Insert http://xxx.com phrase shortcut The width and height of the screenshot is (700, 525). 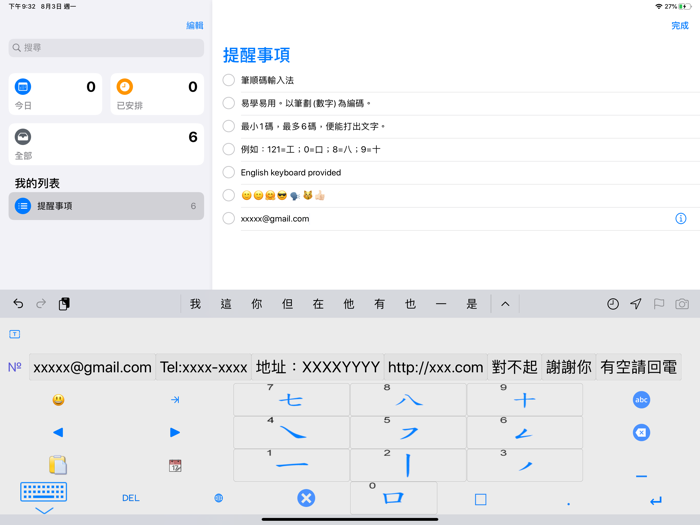(x=436, y=367)
